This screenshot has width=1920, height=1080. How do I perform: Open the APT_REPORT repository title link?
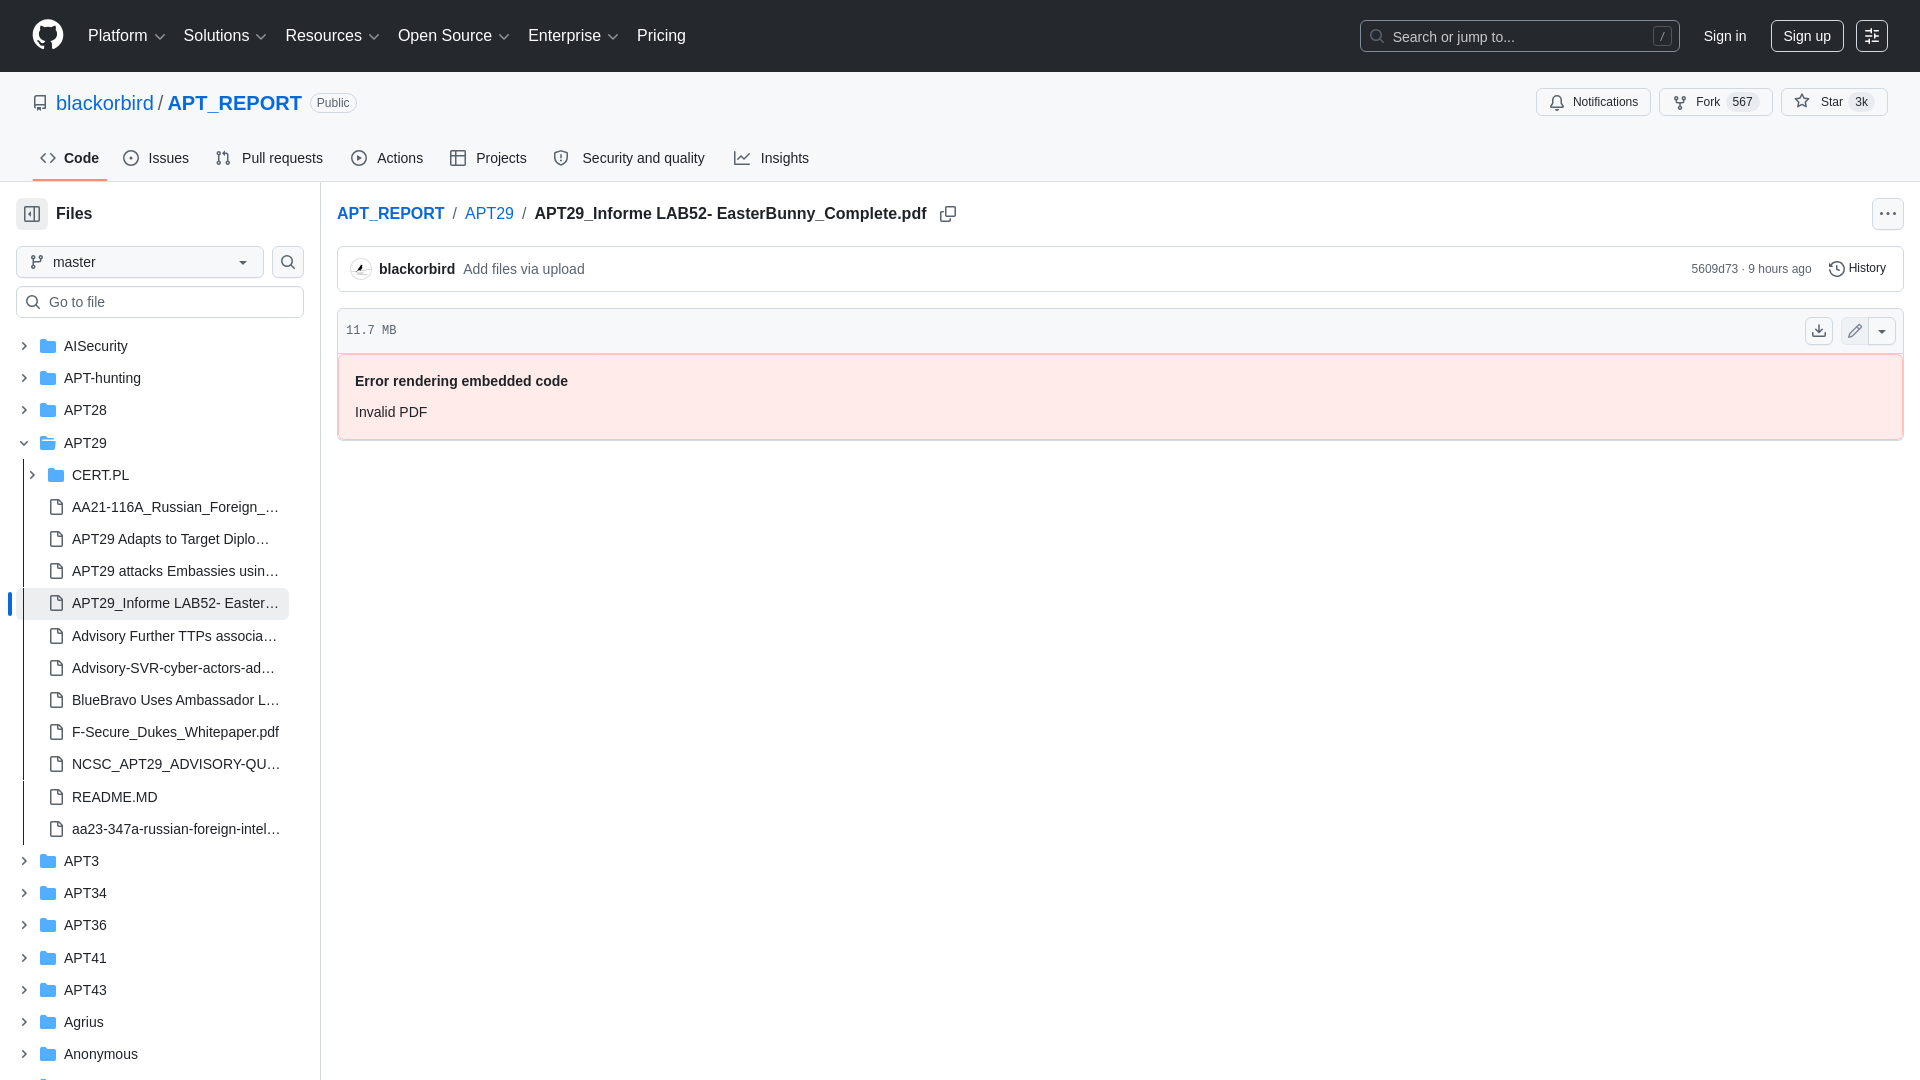coord(234,103)
